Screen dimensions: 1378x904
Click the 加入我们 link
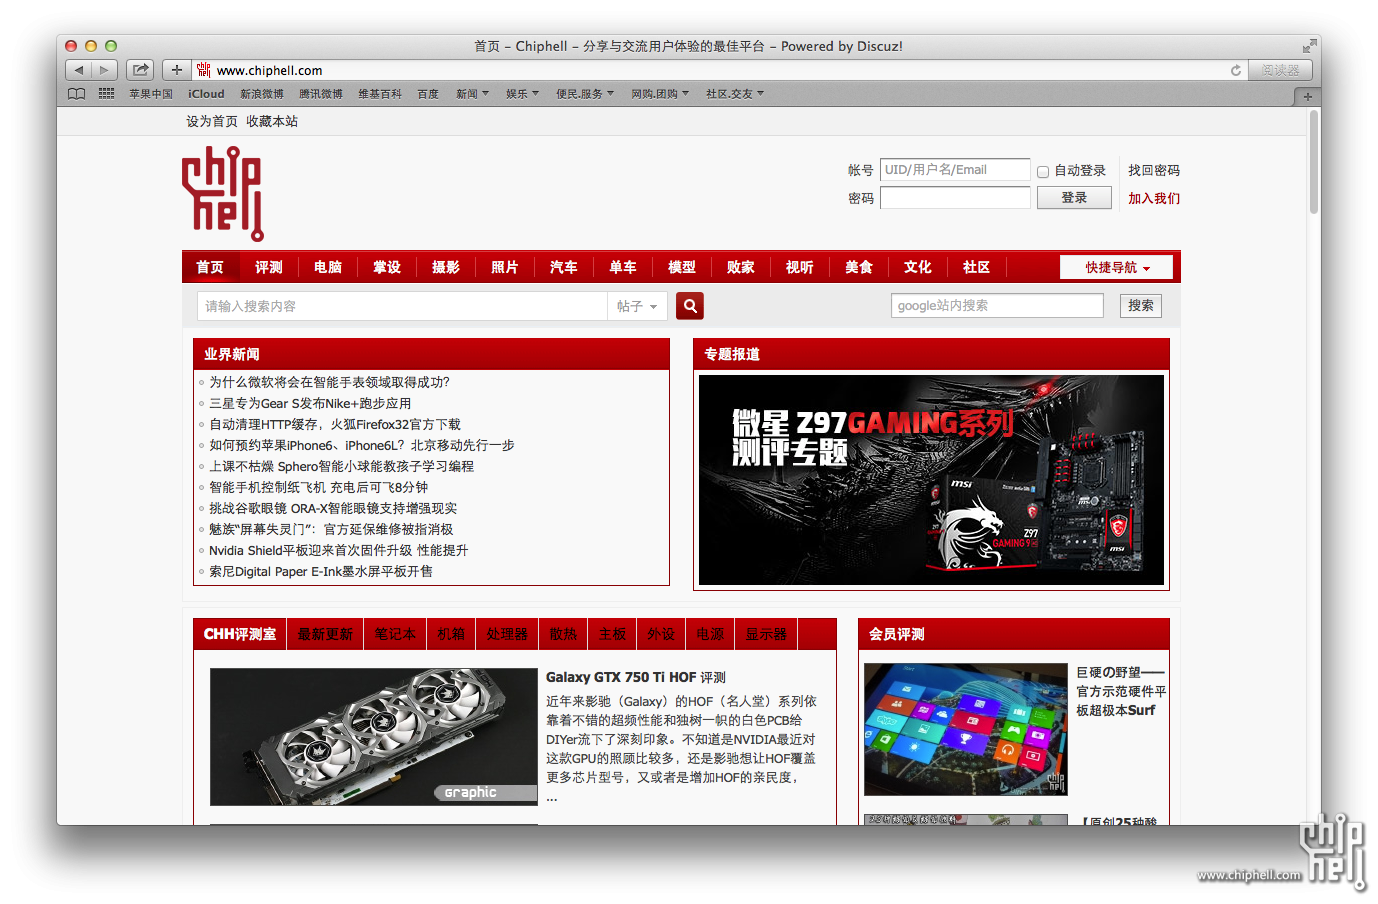click(1154, 198)
